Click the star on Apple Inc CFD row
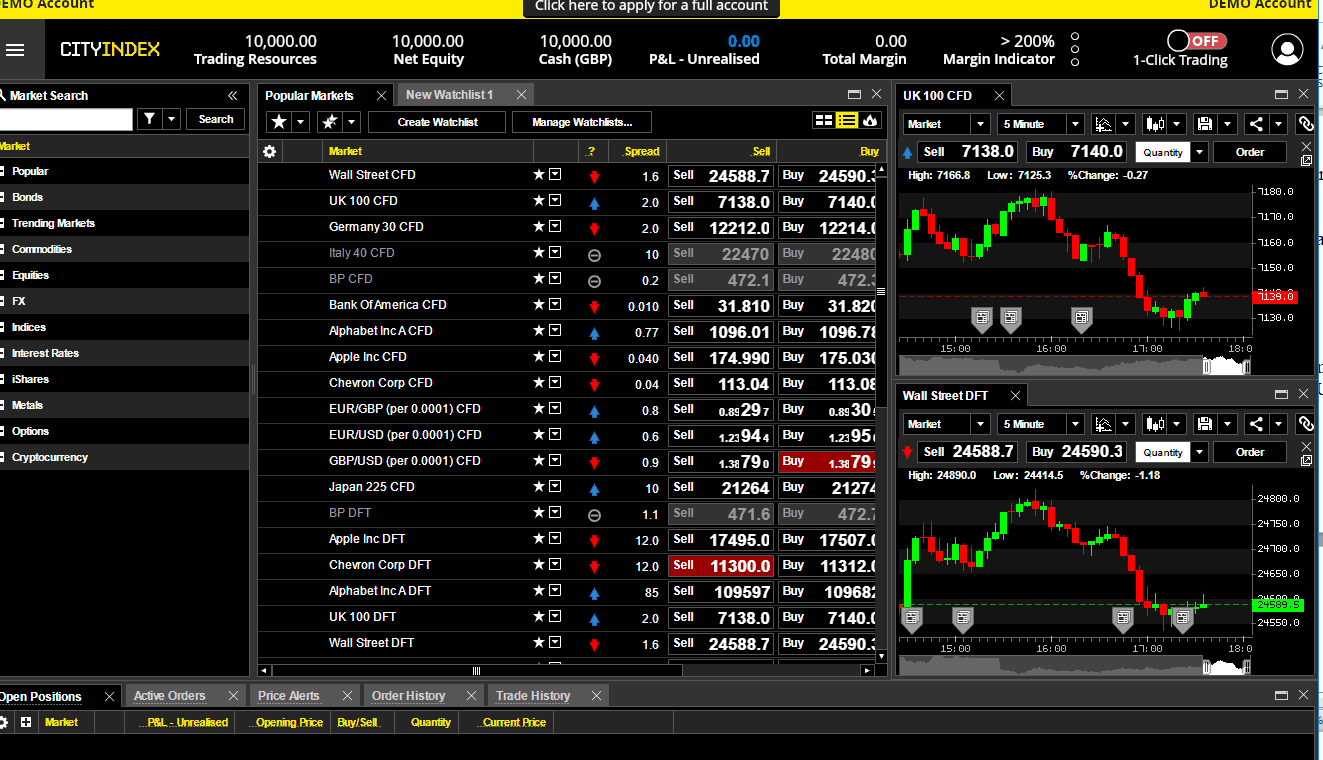1323x760 pixels. point(539,357)
